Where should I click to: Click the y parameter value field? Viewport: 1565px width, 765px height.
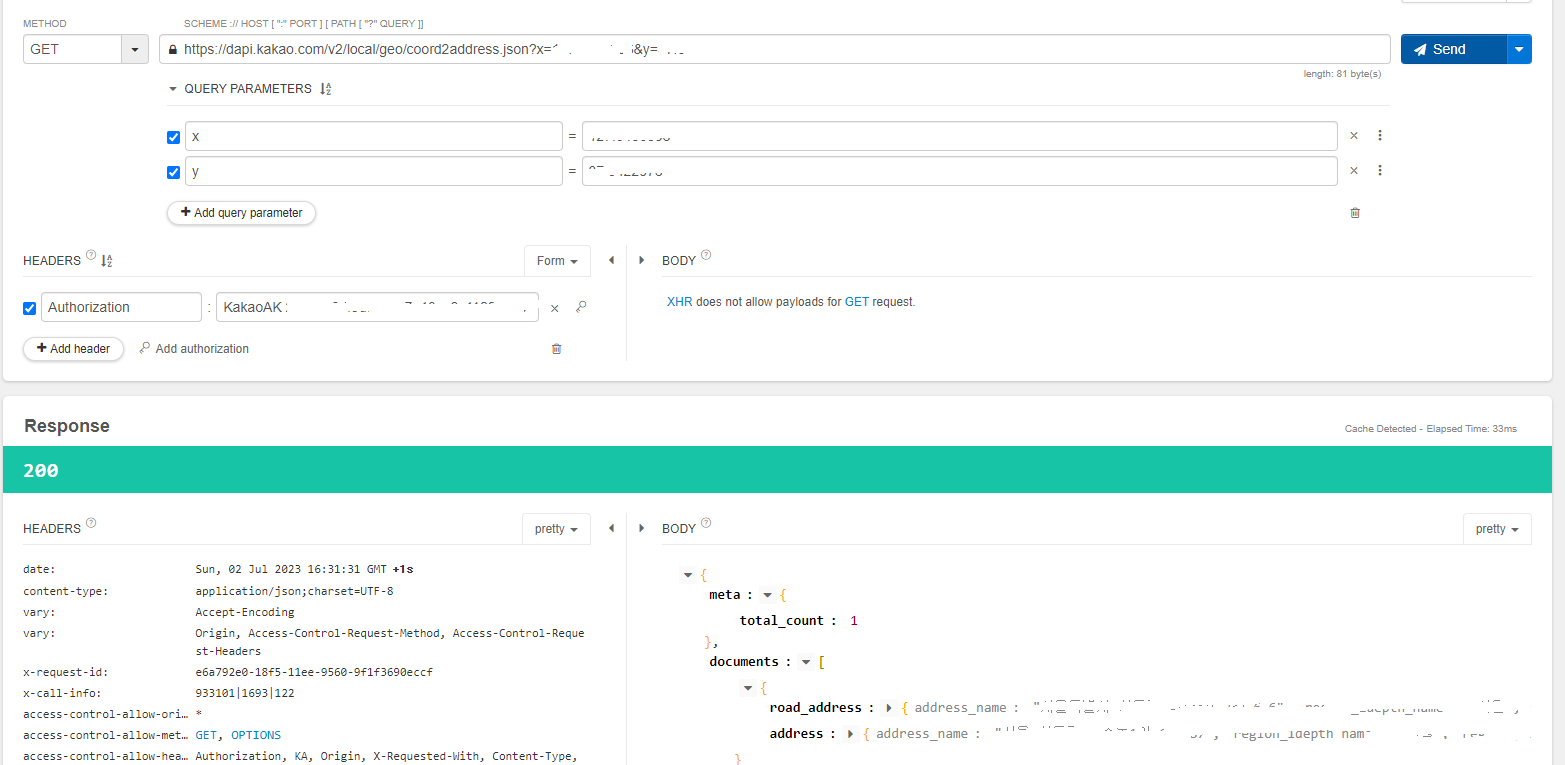tap(960, 171)
